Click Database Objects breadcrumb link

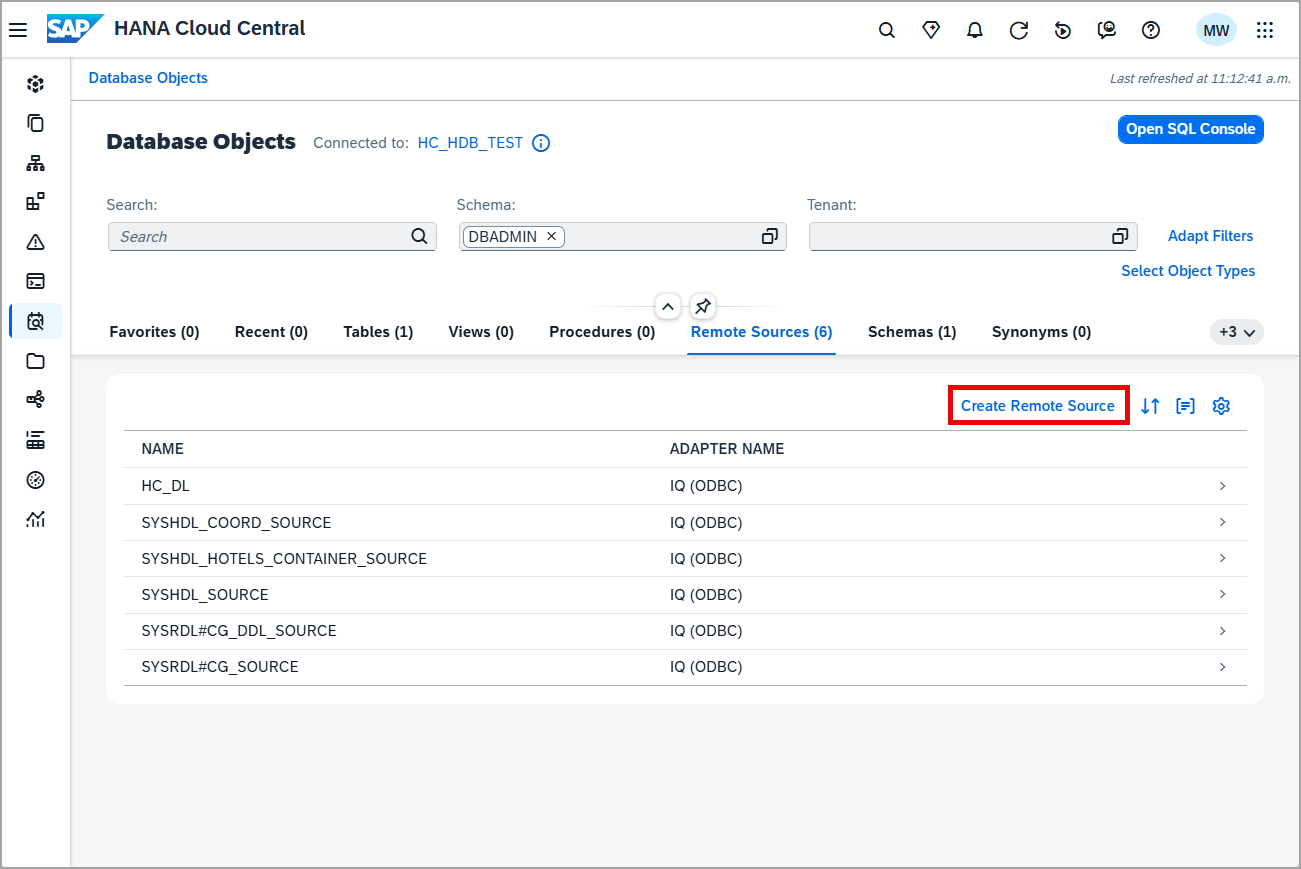pyautogui.click(x=148, y=78)
